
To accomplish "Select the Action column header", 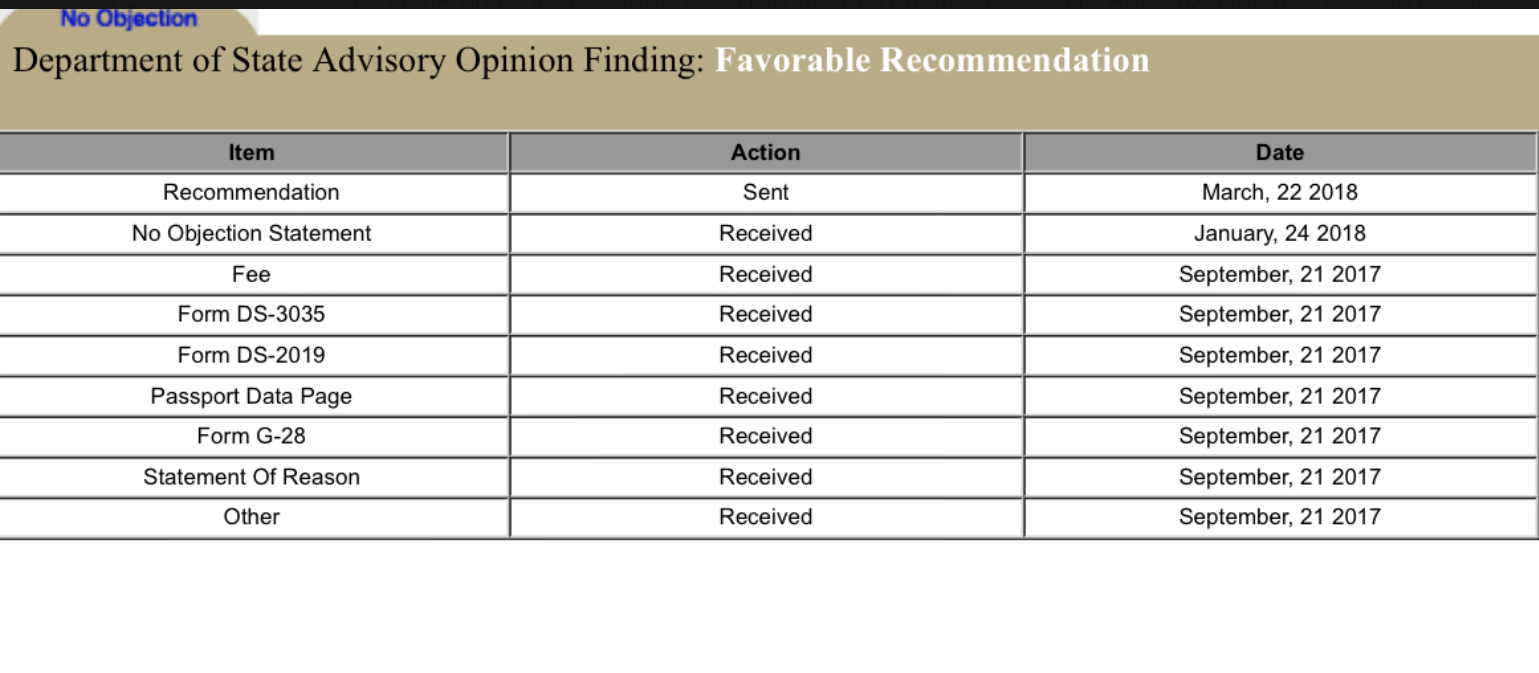I will (x=765, y=153).
